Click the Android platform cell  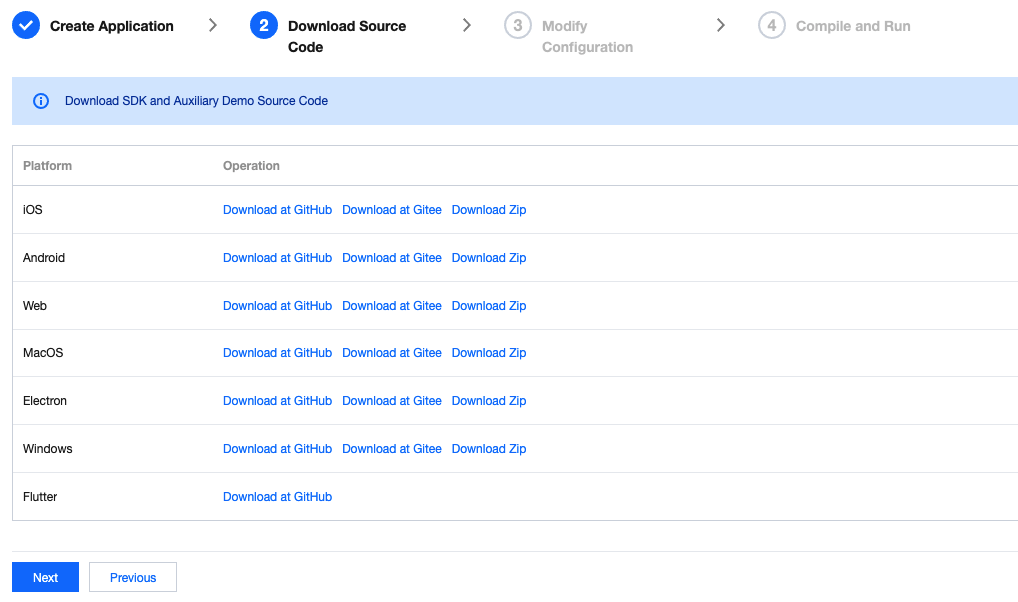click(x=43, y=258)
